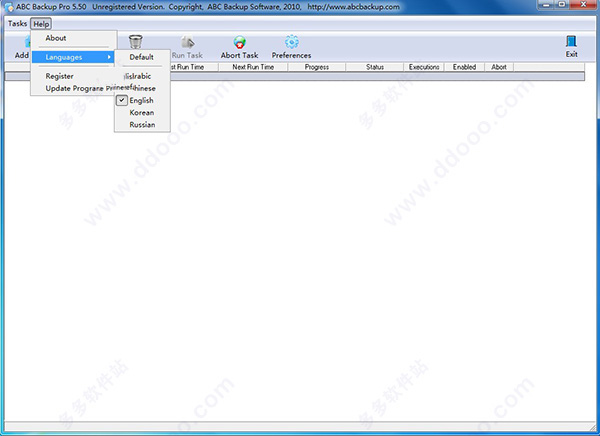This screenshot has width=600, height=436.
Task: Sort by Next Run Time column
Action: coord(253,67)
